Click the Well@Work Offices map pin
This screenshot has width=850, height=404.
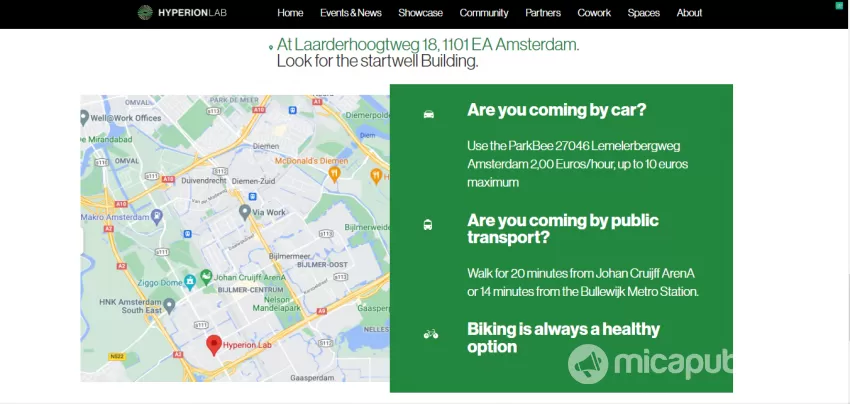pos(84,118)
